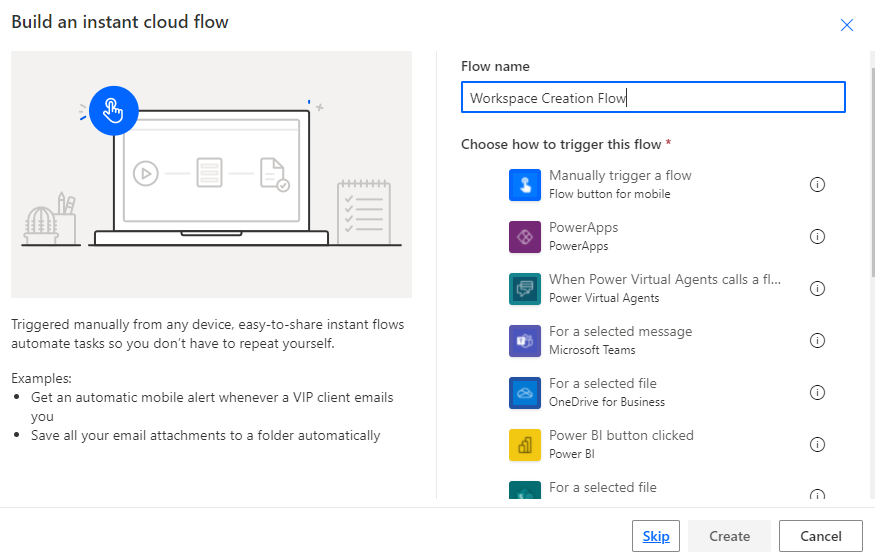This screenshot has width=875, height=556.
Task: Show info for OneDrive selected file trigger
Action: (817, 393)
